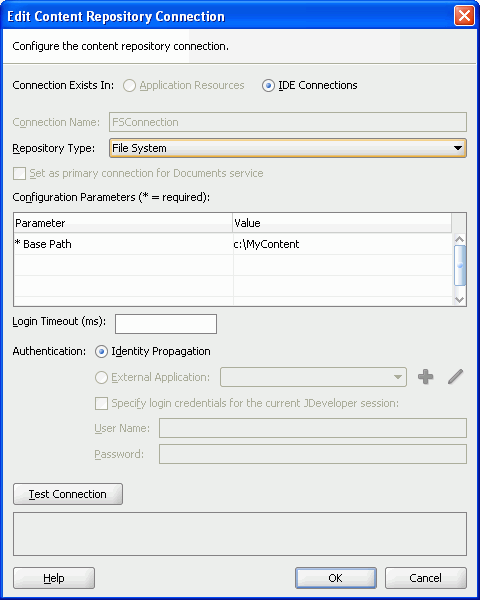Edit the Base Path value cell
480x600 pixels.
(342, 244)
